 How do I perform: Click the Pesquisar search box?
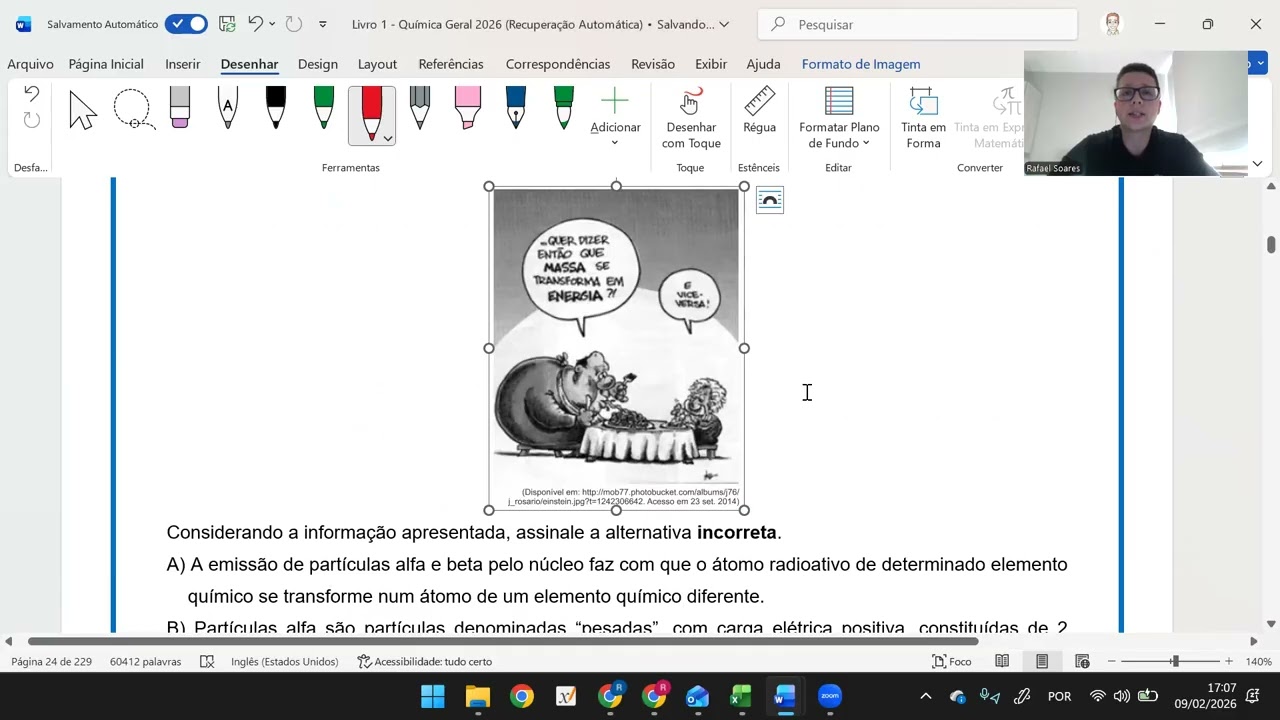pos(917,24)
